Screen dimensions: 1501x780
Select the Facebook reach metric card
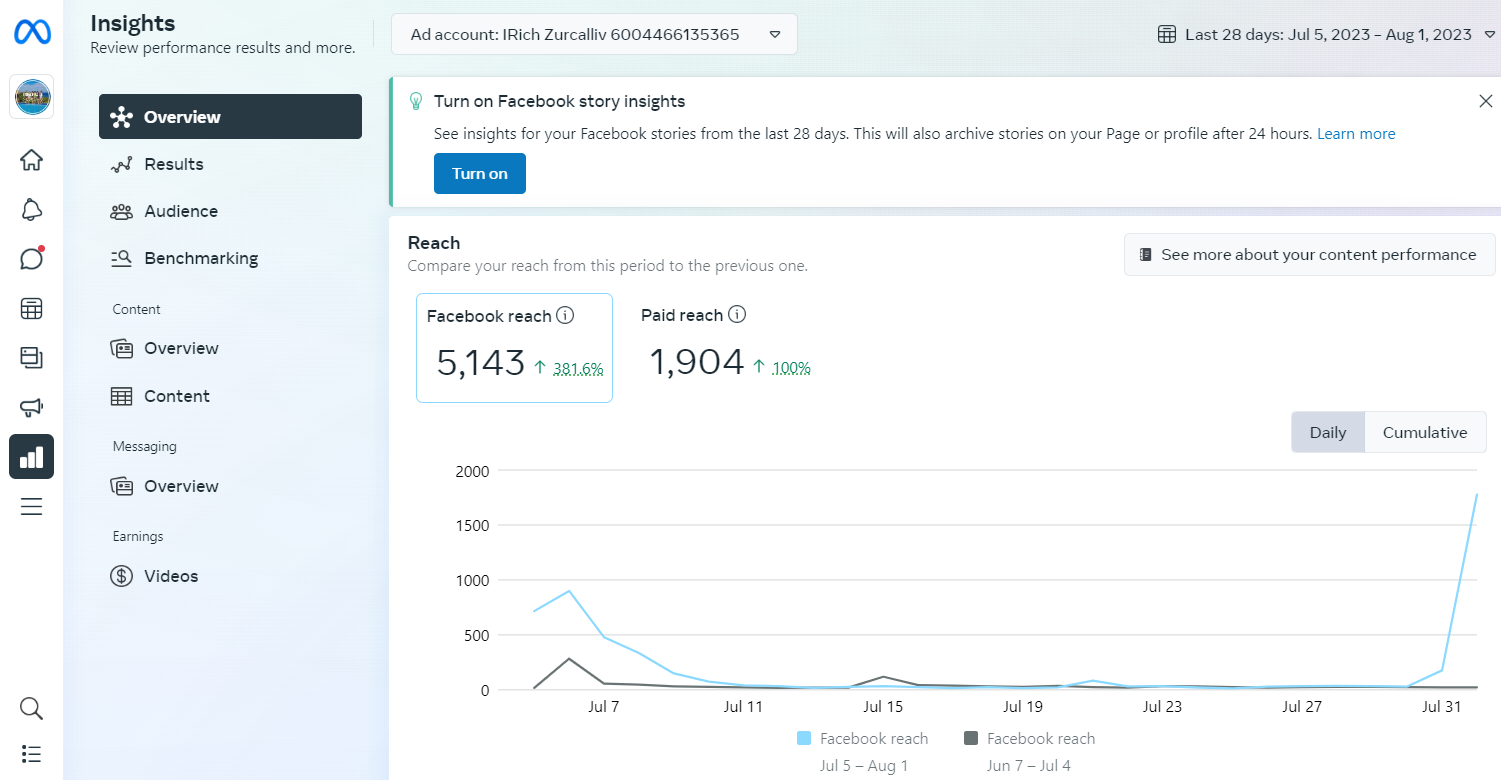click(514, 348)
